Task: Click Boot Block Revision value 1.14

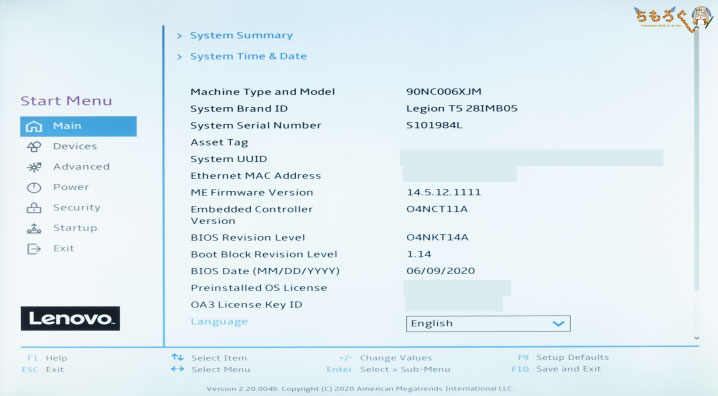Action: click(419, 254)
